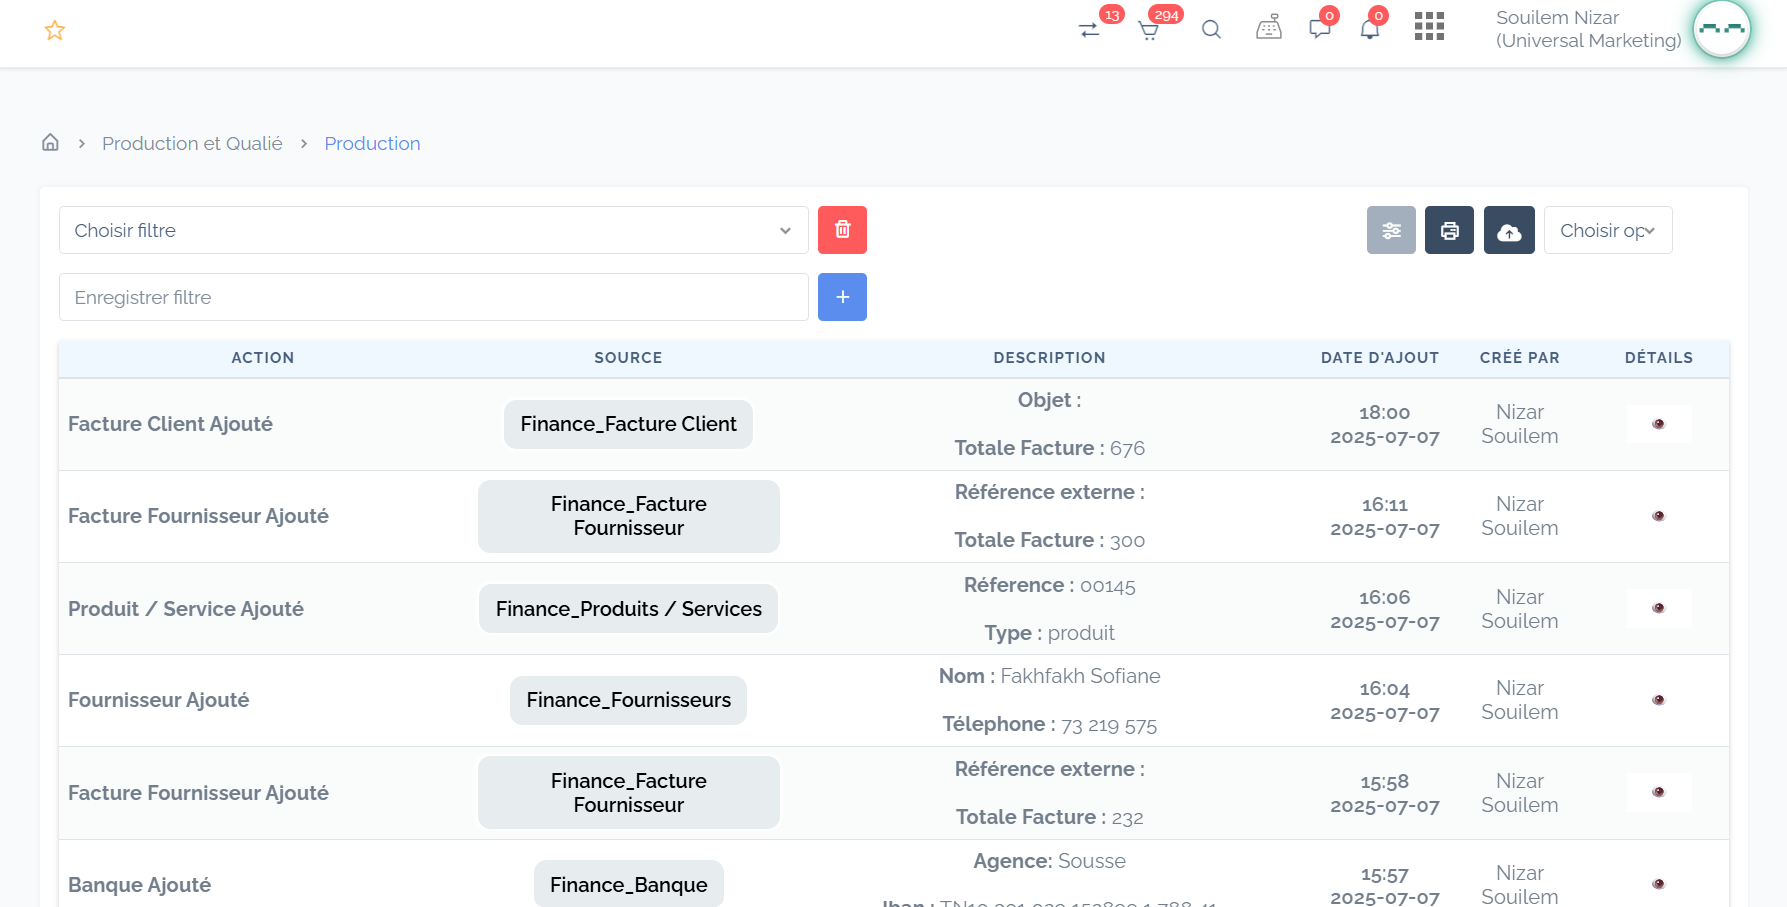Click the Enregistrer filtre input field
This screenshot has height=907, width=1787.
click(433, 298)
